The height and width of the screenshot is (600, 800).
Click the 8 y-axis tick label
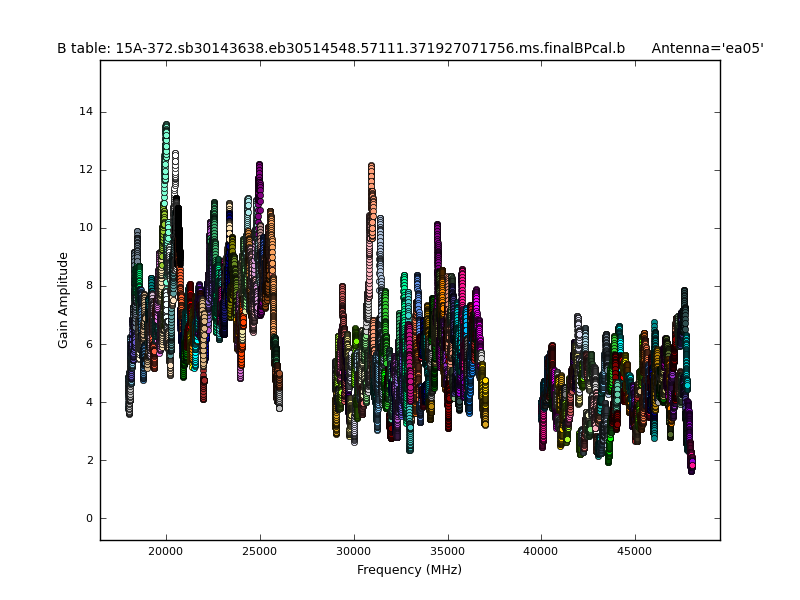click(x=90, y=286)
